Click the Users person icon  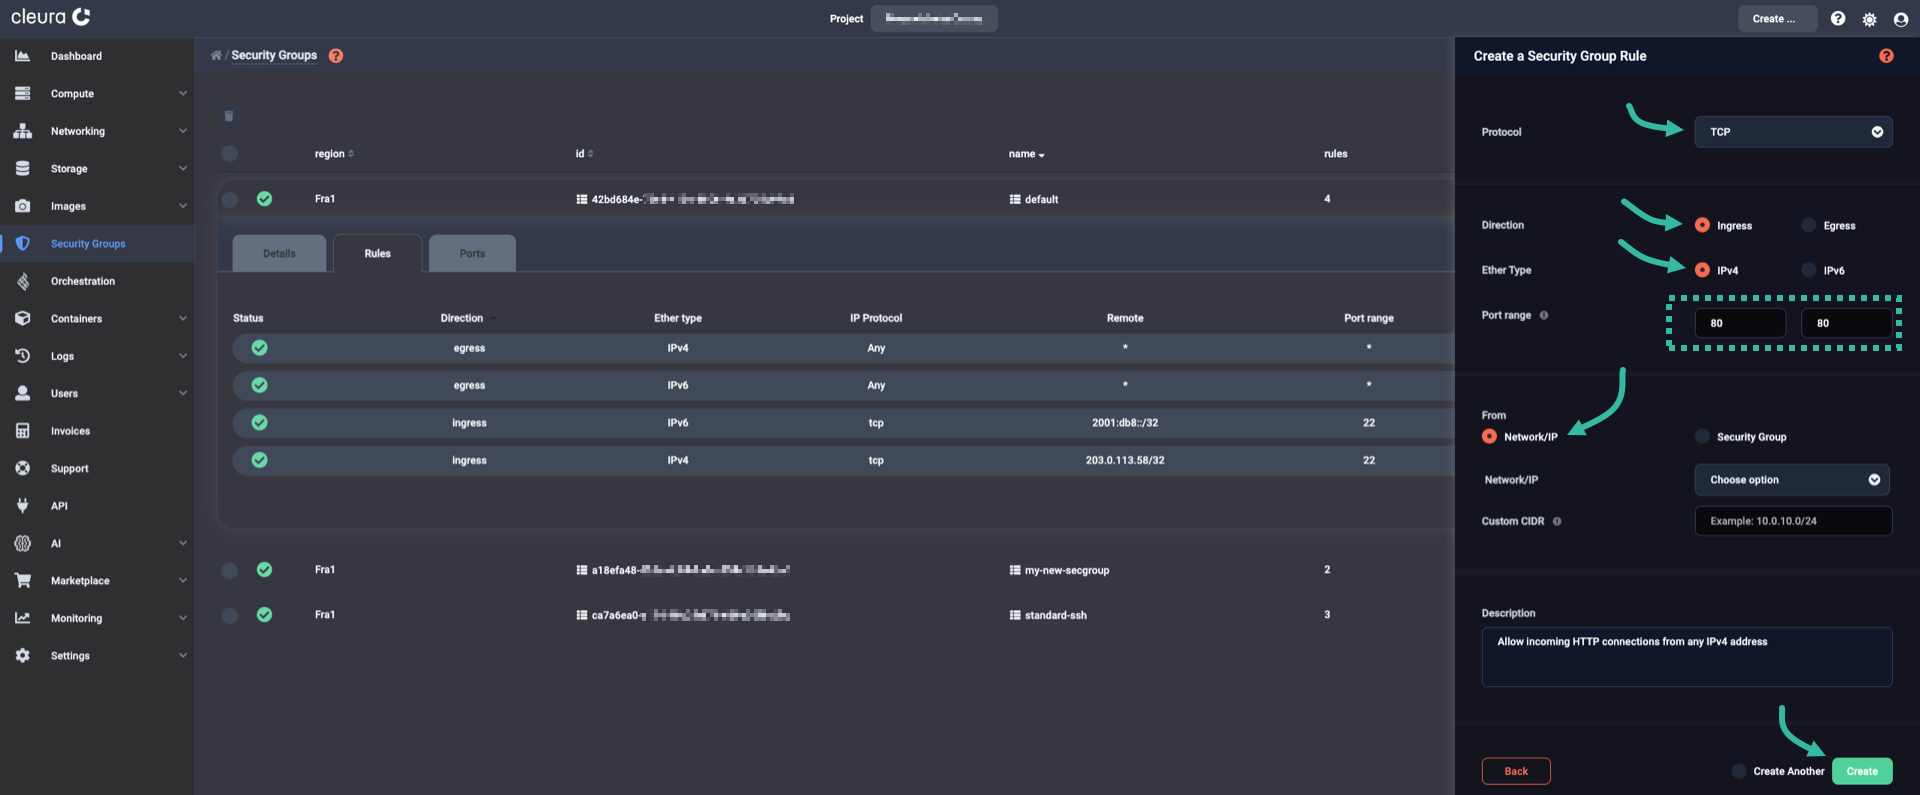click(22, 393)
